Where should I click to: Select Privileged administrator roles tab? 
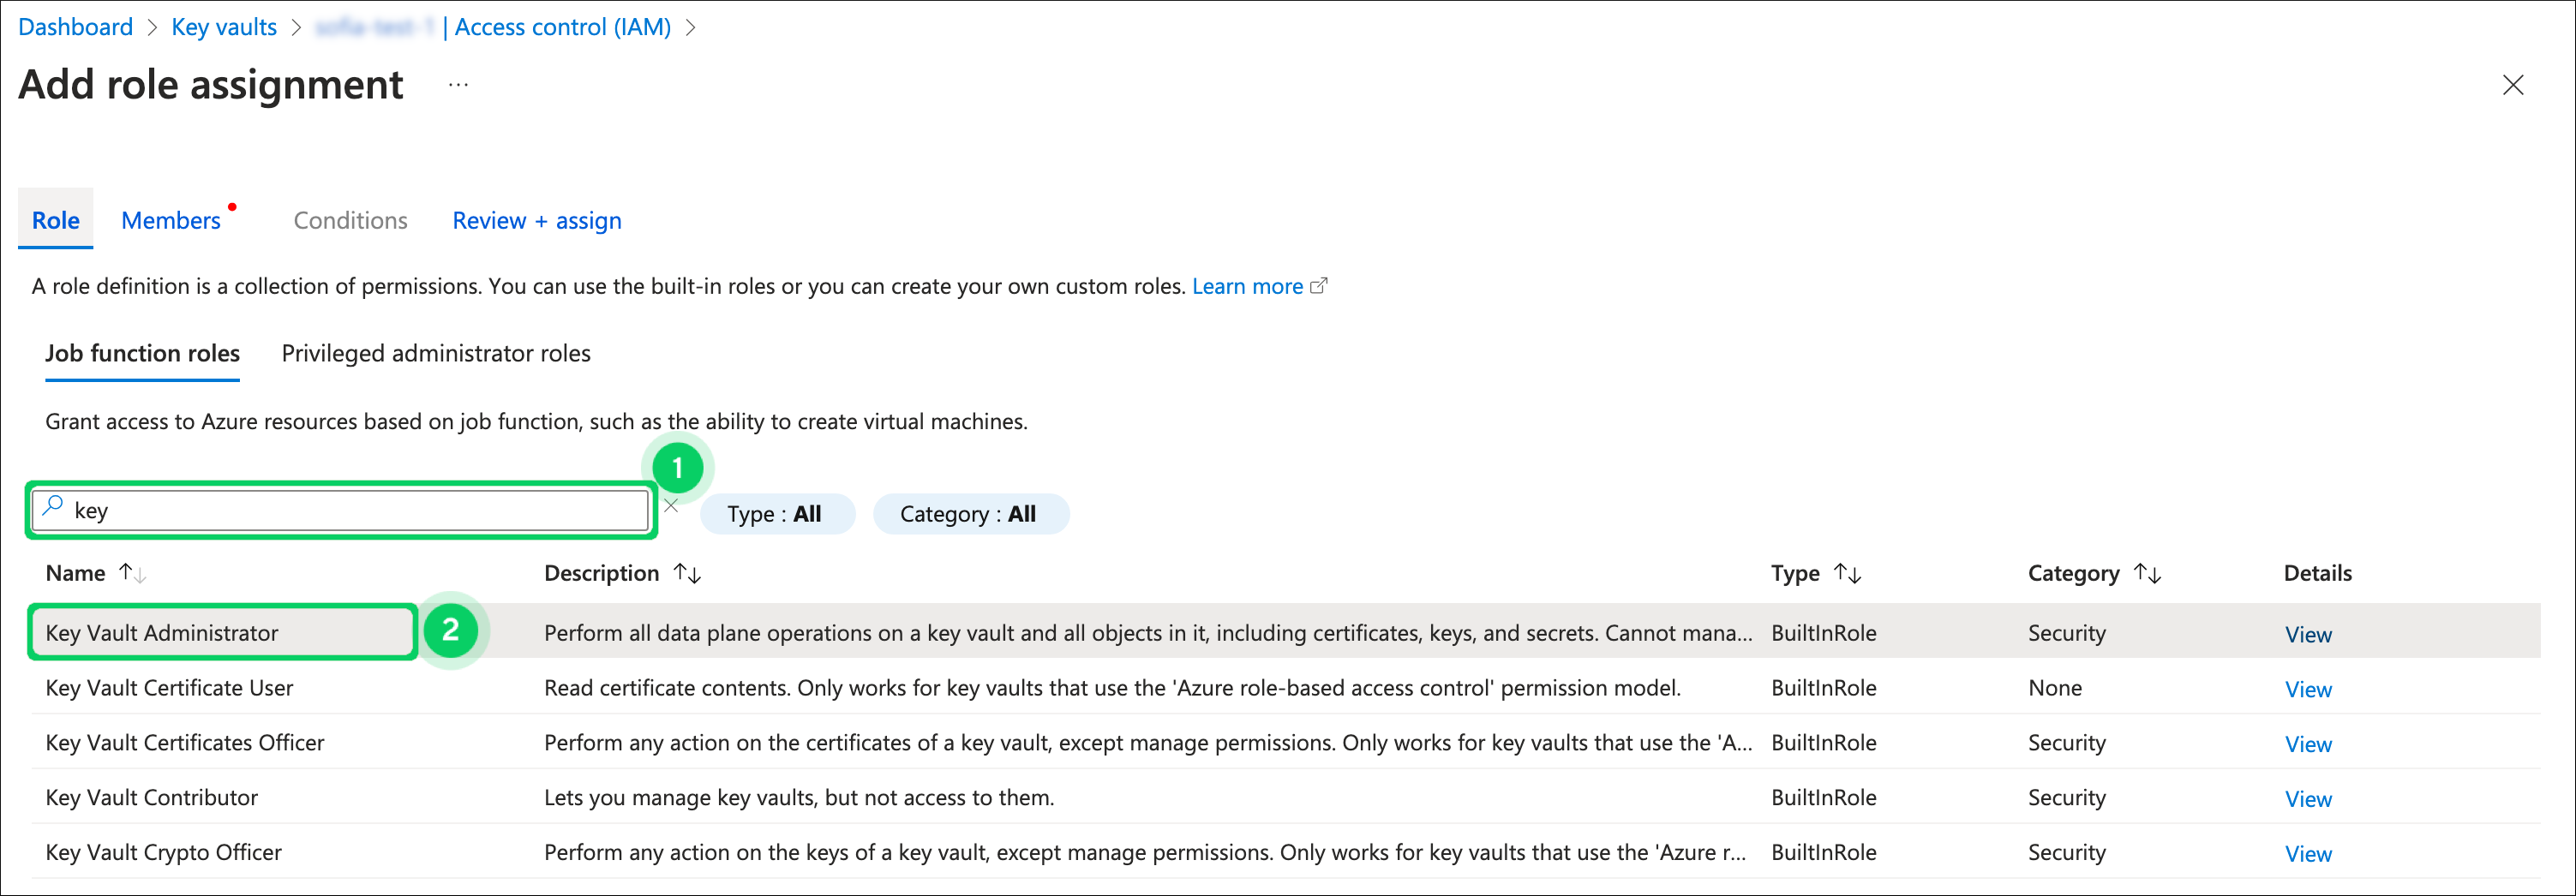[x=435, y=354]
